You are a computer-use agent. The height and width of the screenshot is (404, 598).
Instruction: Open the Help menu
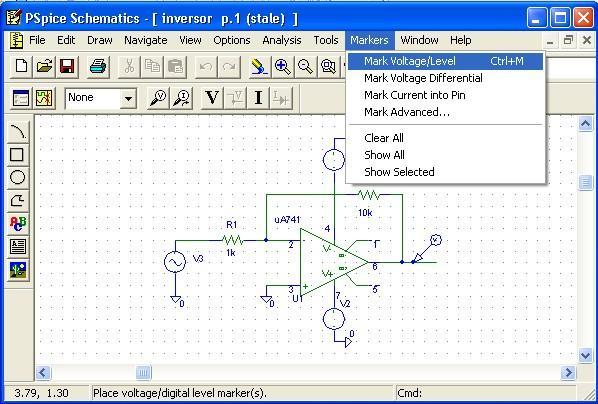point(460,40)
